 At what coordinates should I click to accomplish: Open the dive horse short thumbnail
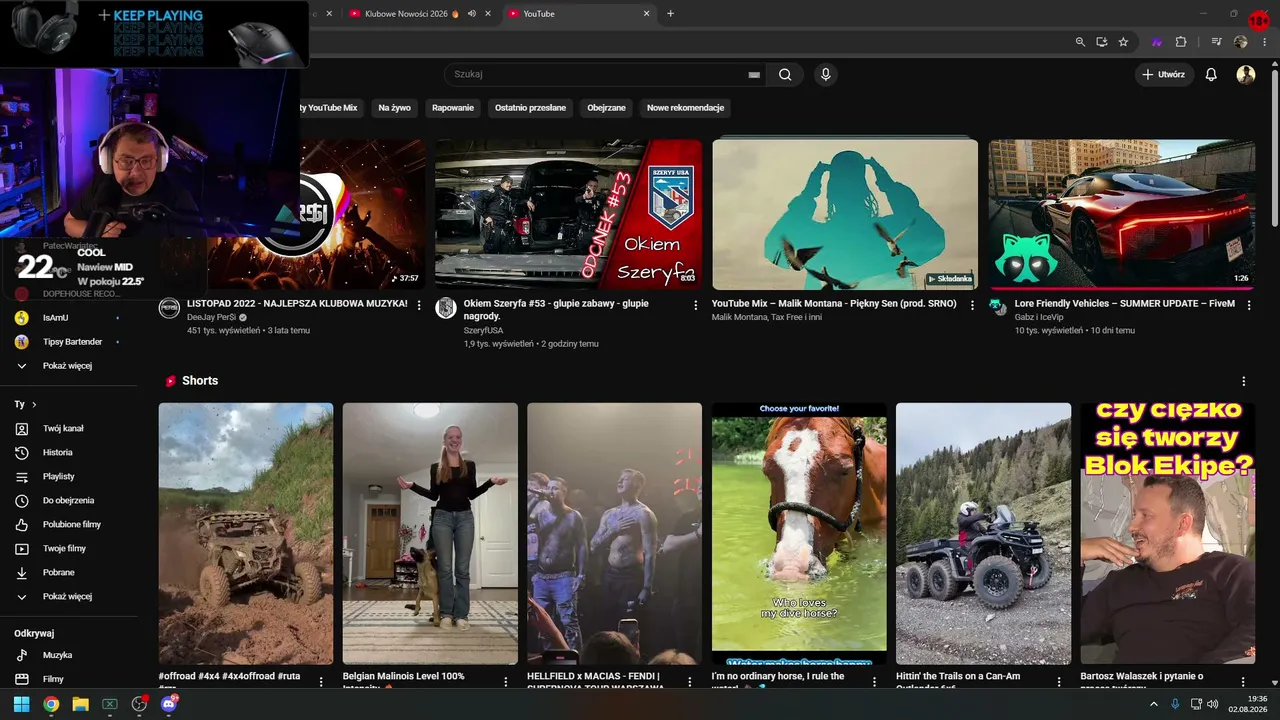pos(799,533)
